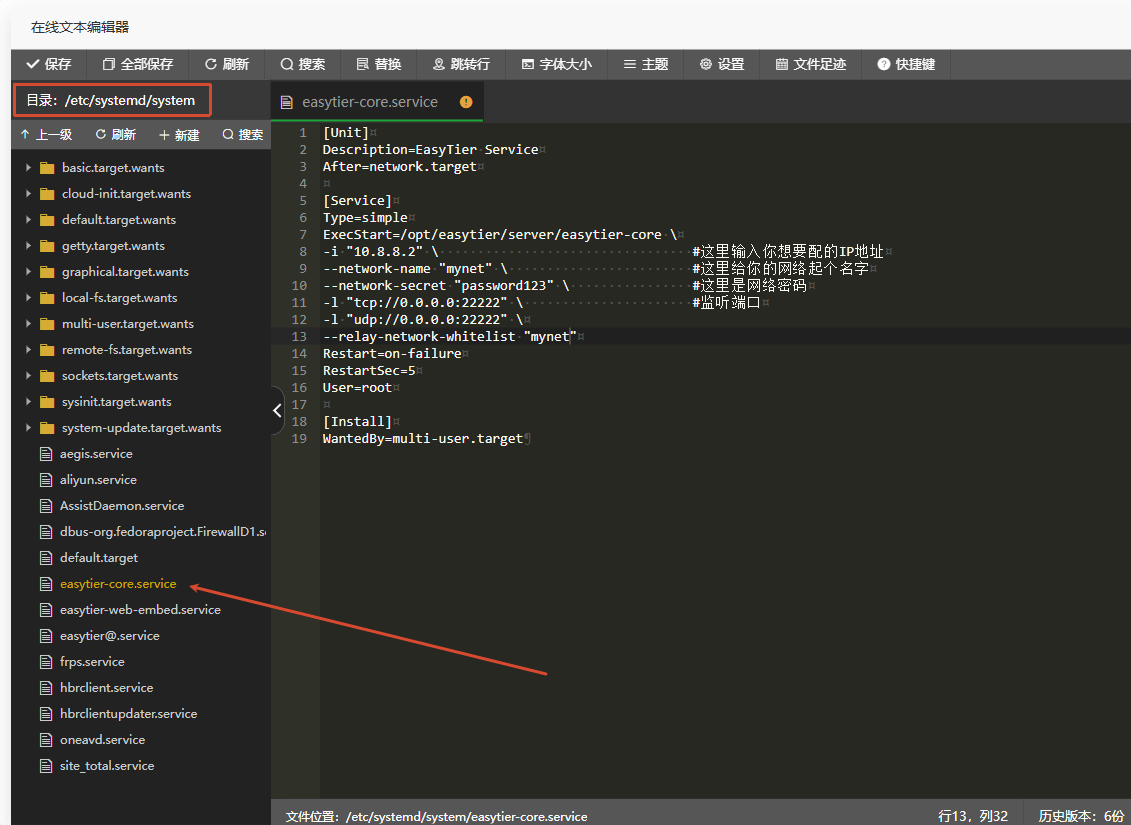Expand getty.target.wants folder arrow
Image resolution: width=1131 pixels, height=825 pixels.
tap(28, 245)
